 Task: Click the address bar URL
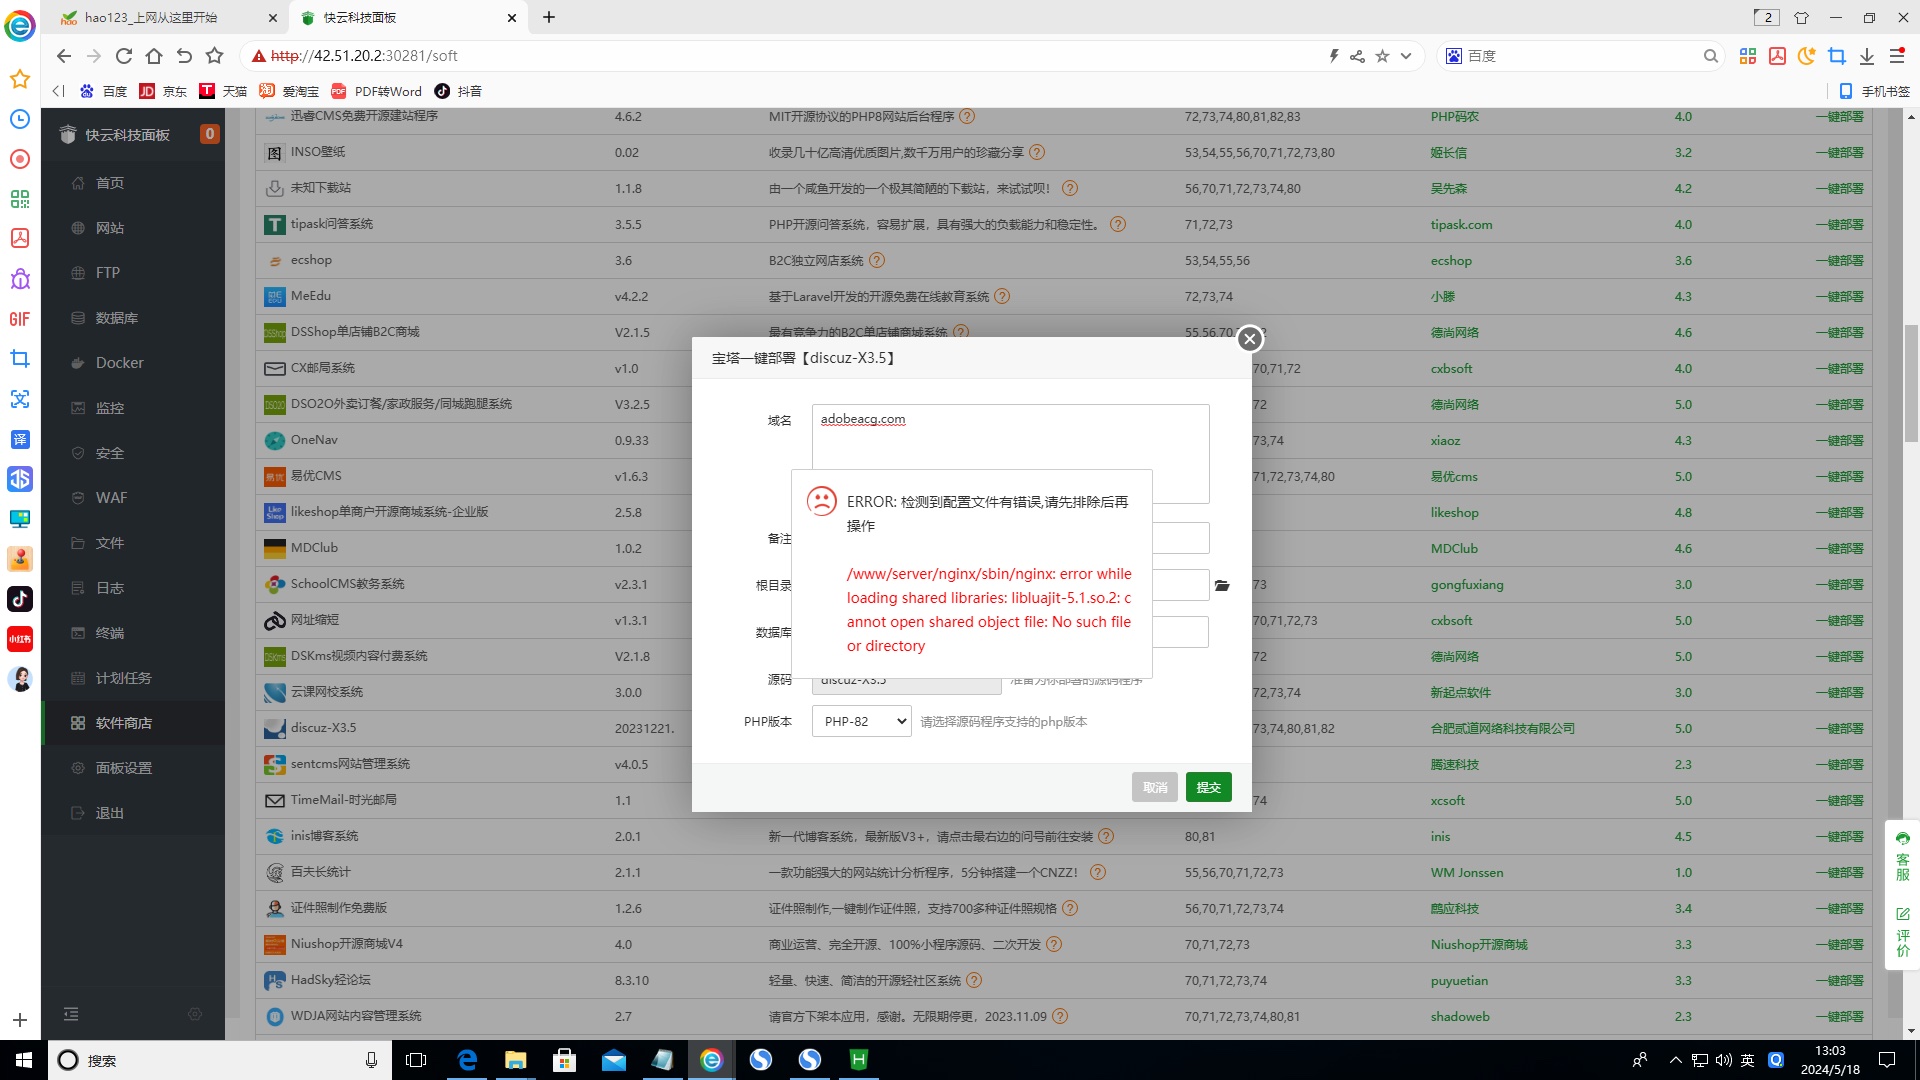coord(364,56)
